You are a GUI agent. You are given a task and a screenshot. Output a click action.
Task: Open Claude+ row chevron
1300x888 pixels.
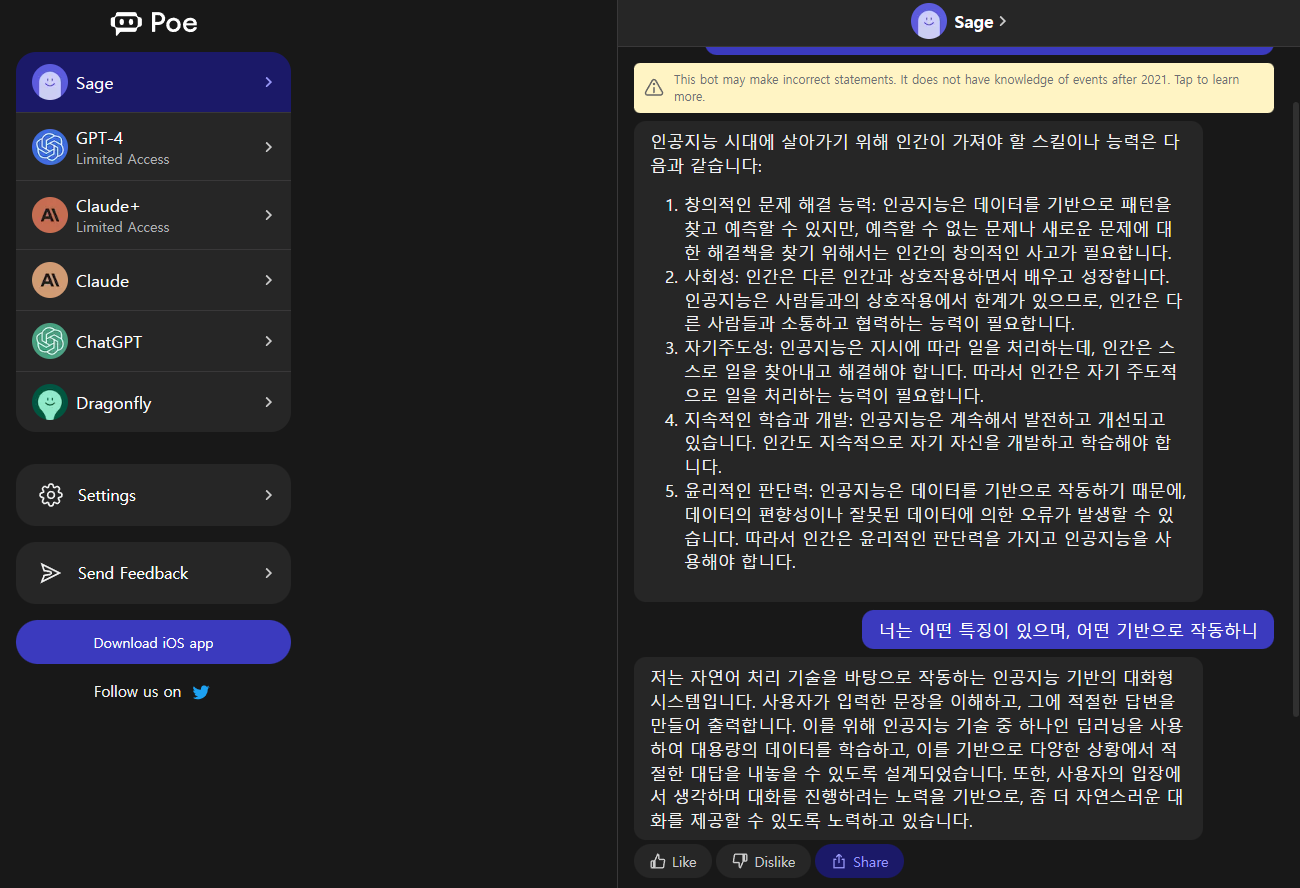coord(268,215)
